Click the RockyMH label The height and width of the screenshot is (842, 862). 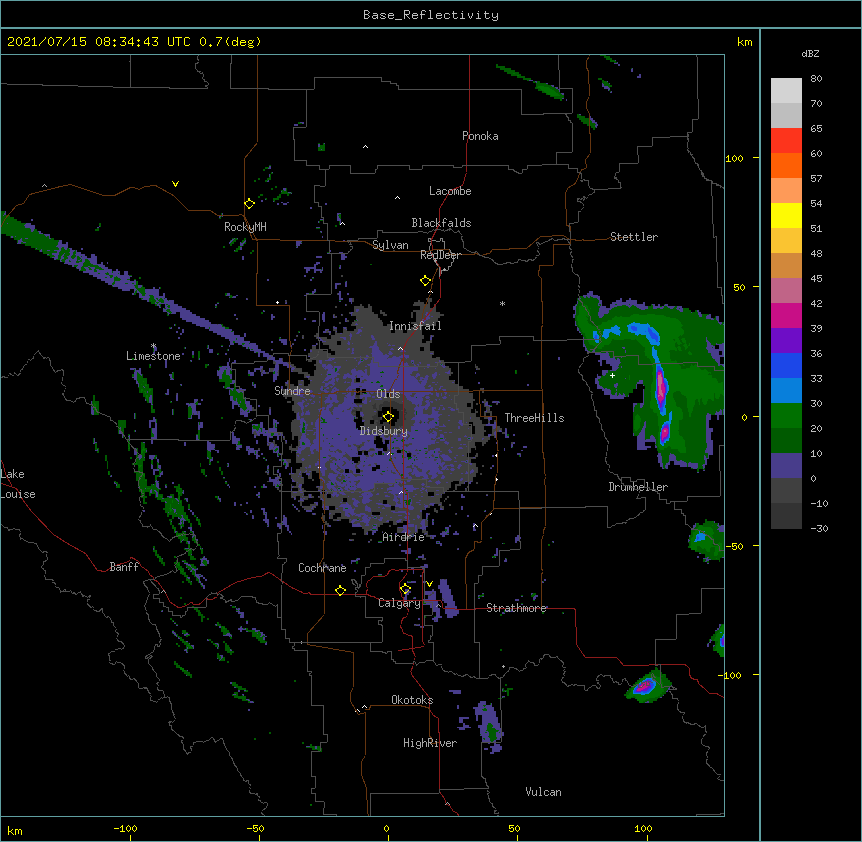[245, 227]
